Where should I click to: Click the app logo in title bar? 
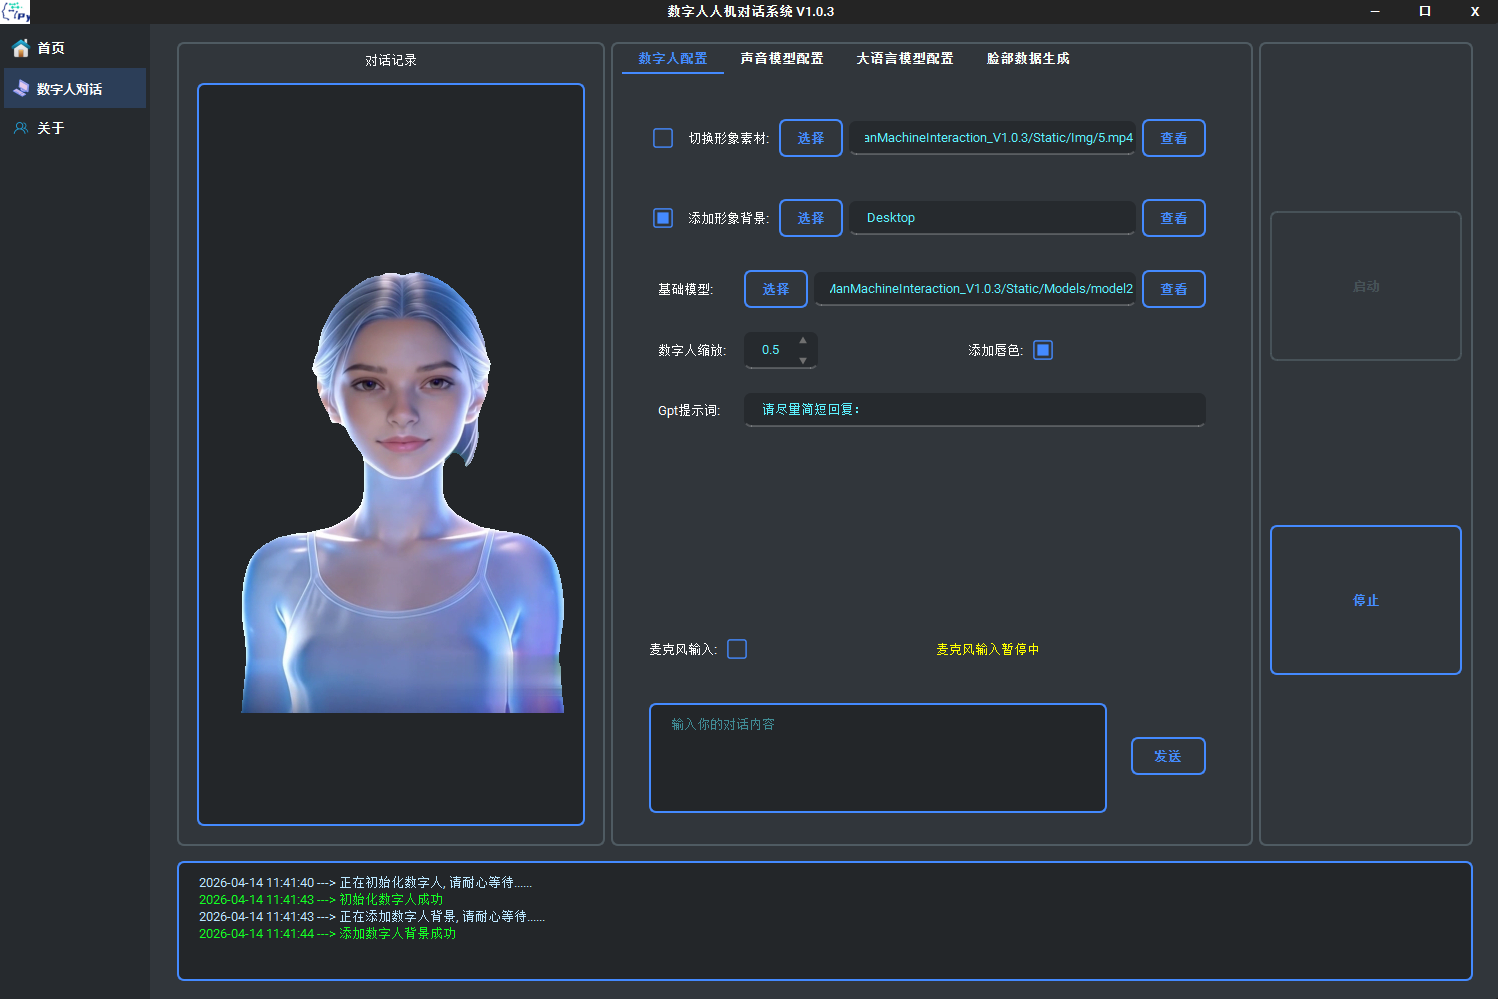point(15,12)
